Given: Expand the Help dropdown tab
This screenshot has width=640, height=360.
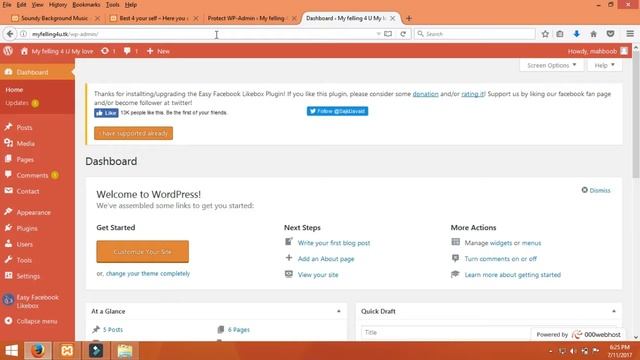Looking at the screenshot, I should pyautogui.click(x=604, y=65).
